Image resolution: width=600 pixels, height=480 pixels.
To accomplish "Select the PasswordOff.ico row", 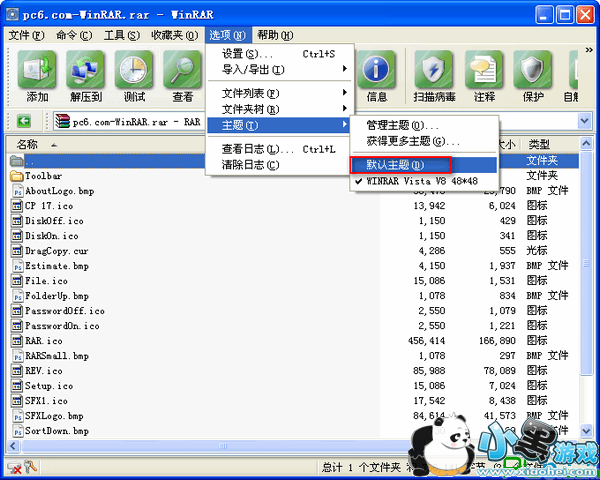I will [x=294, y=311].
